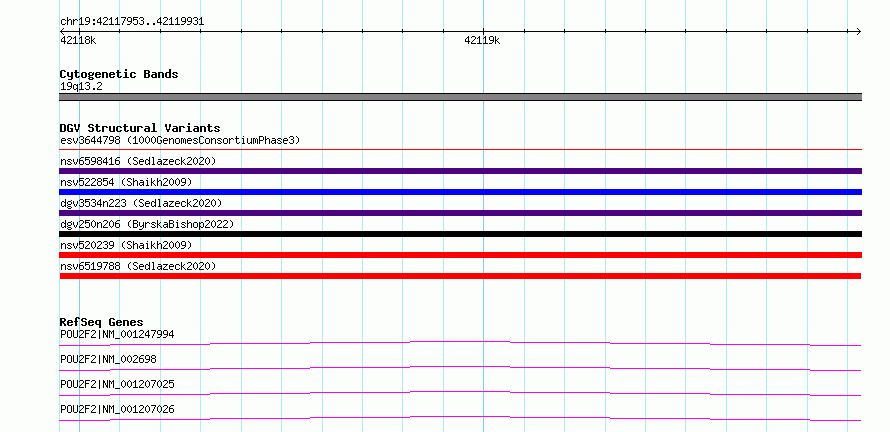Screen dimensions: 890x432
Task: Click the right arrowhead of the coordinate ruler
Action: point(859,32)
